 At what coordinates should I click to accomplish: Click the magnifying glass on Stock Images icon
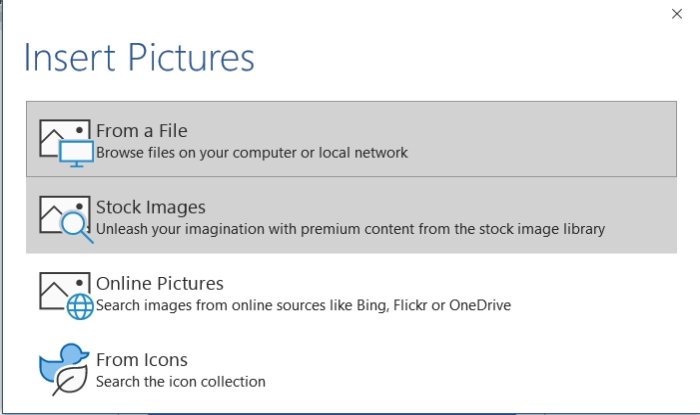(76, 229)
